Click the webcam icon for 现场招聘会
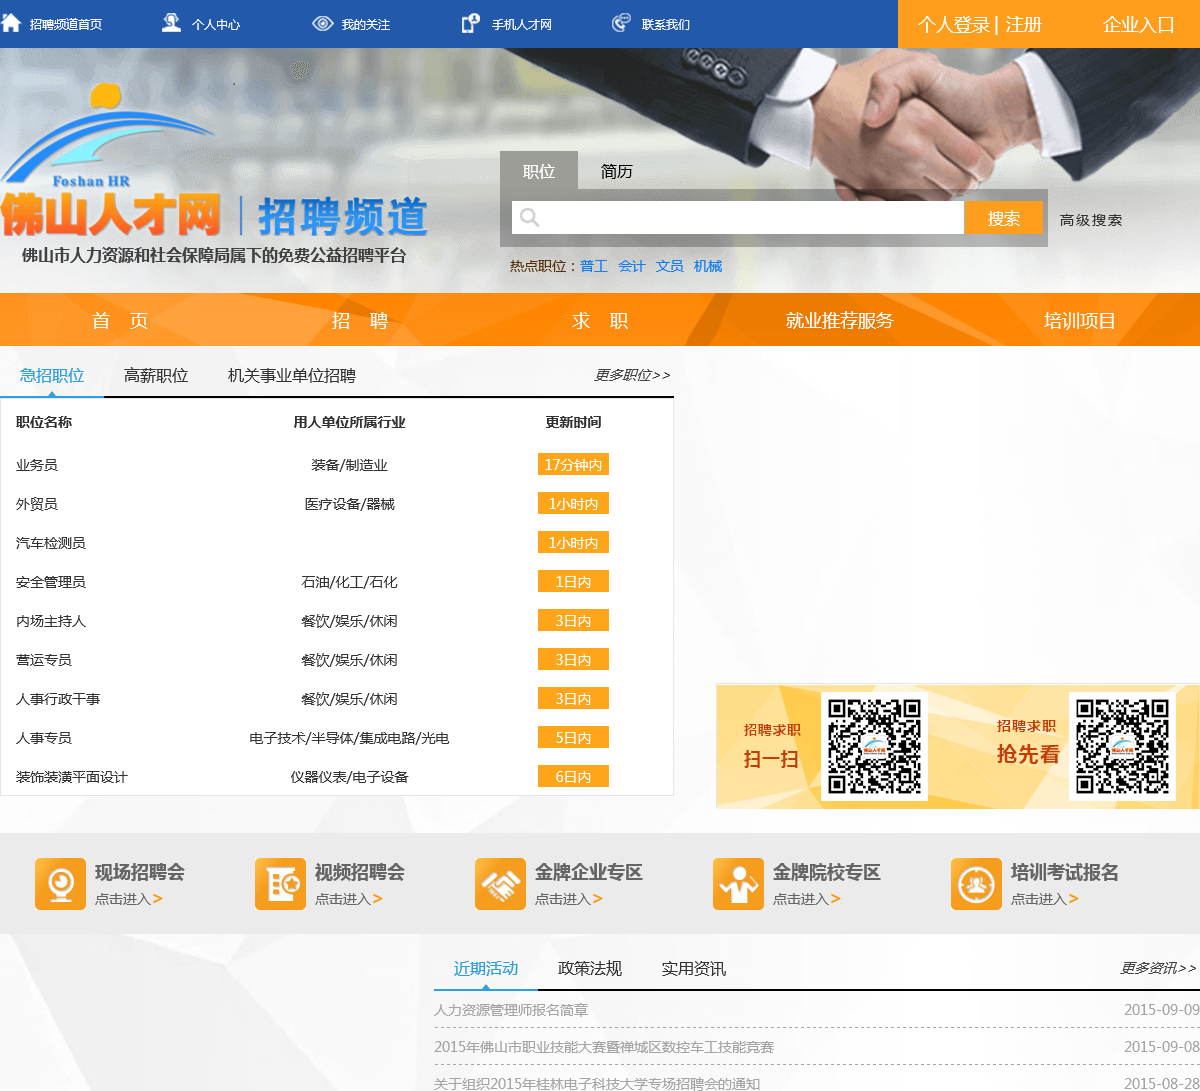This screenshot has height=1091, width=1200. click(60, 884)
